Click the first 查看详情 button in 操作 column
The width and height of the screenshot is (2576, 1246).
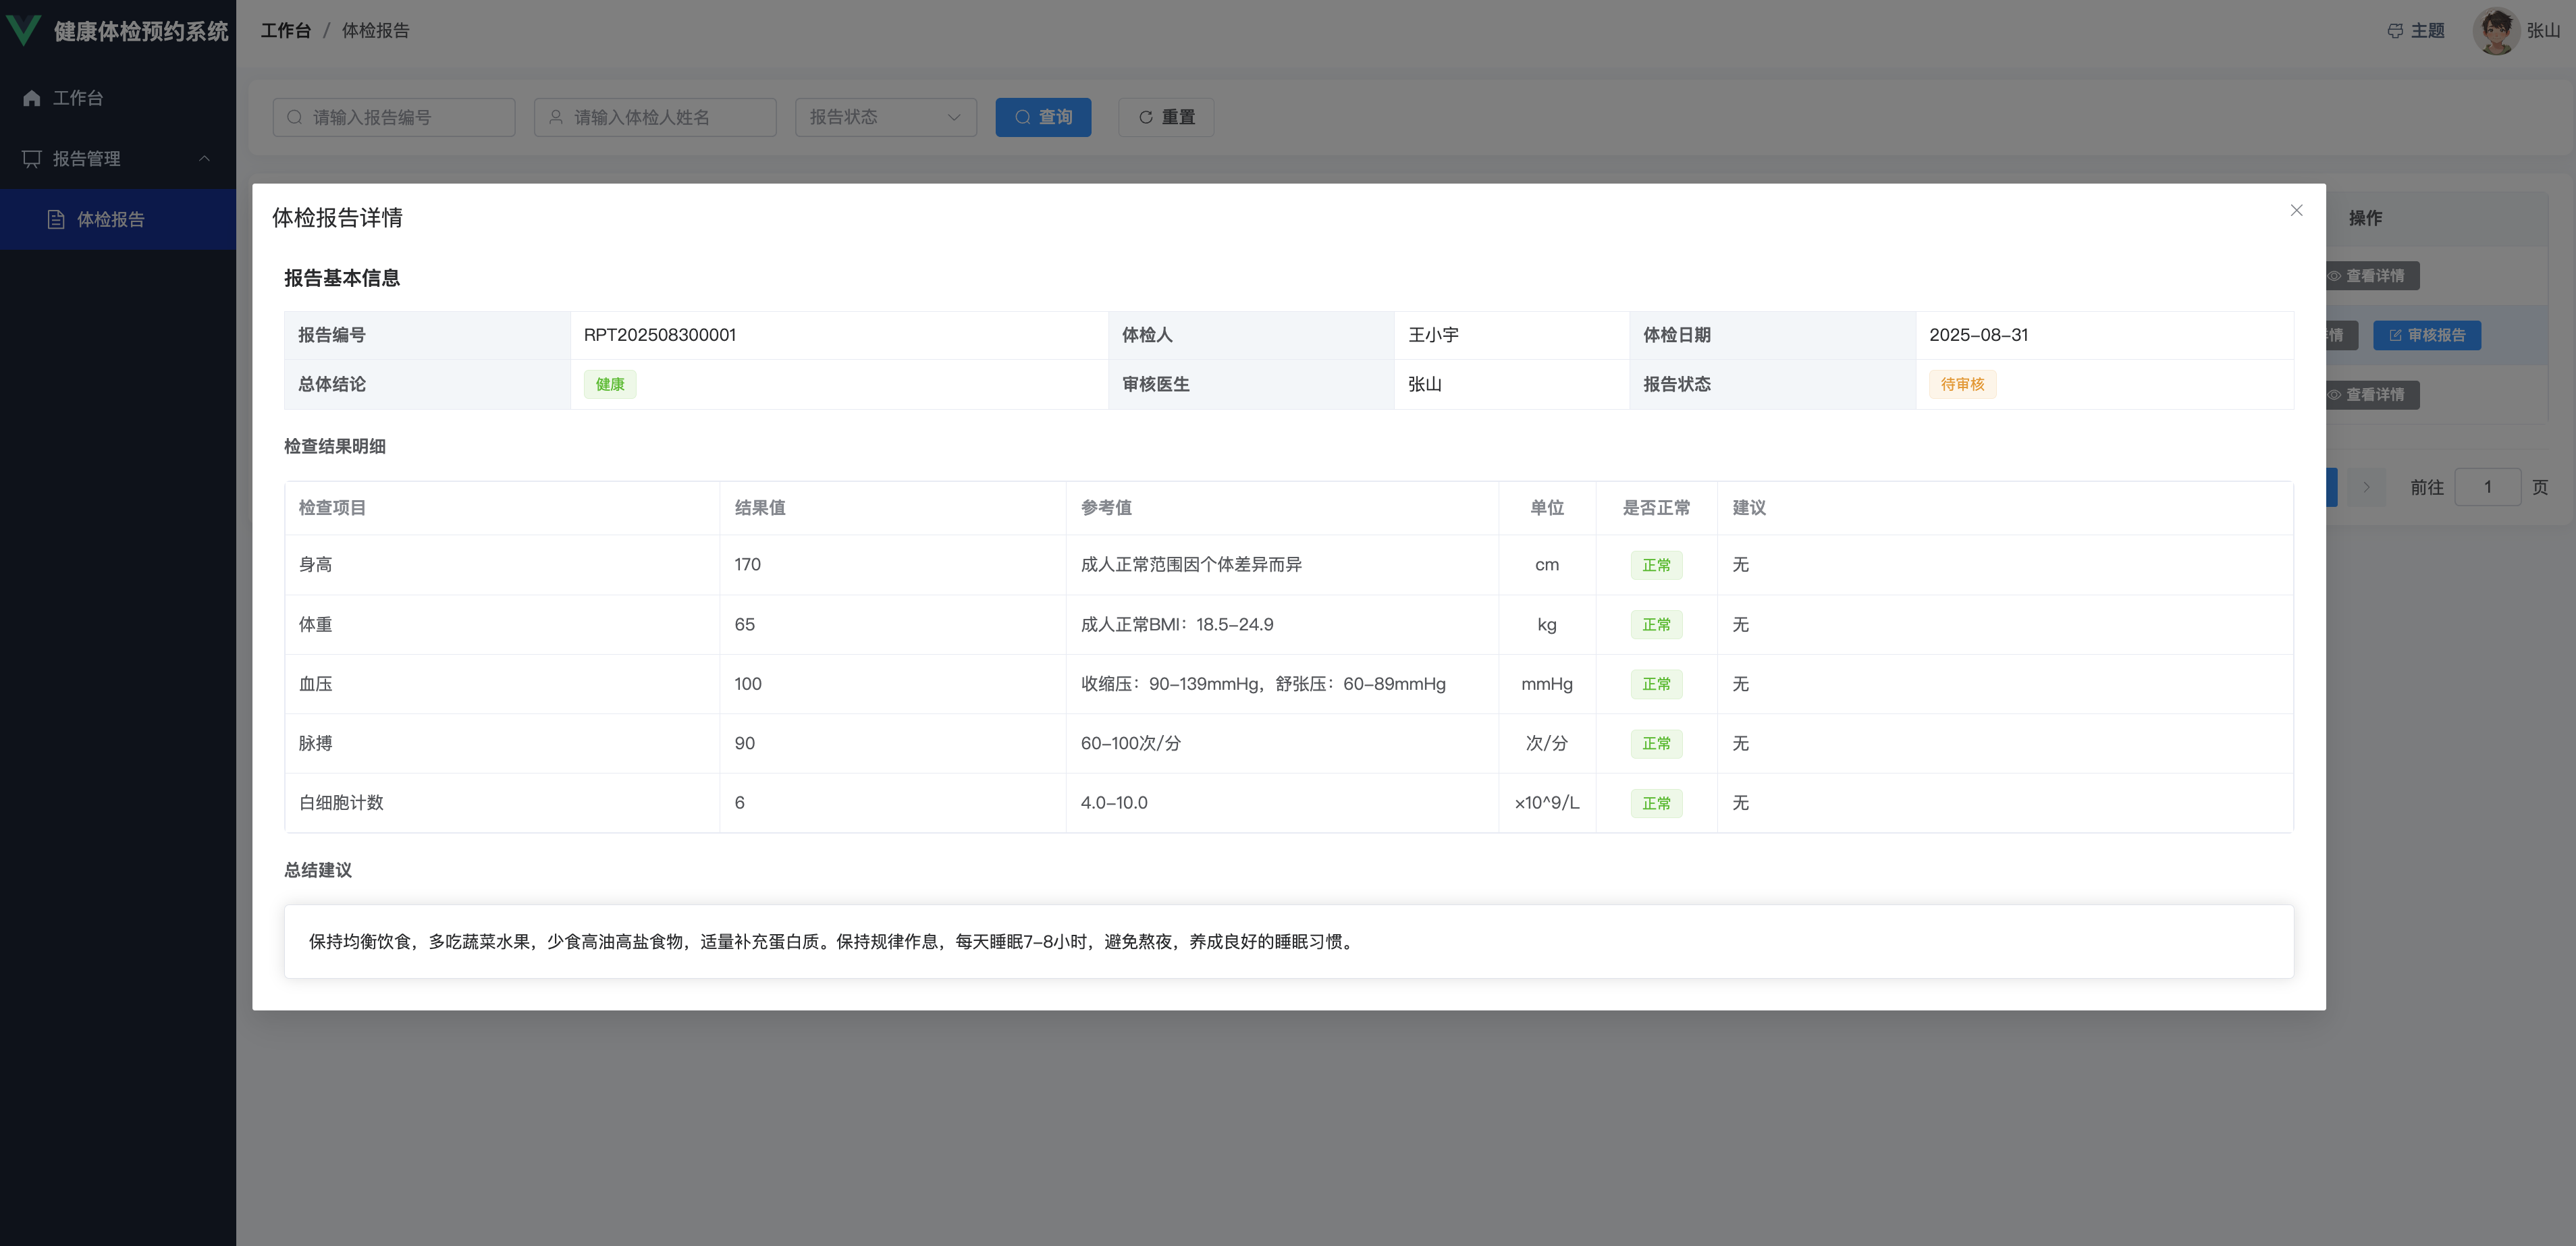(2373, 276)
